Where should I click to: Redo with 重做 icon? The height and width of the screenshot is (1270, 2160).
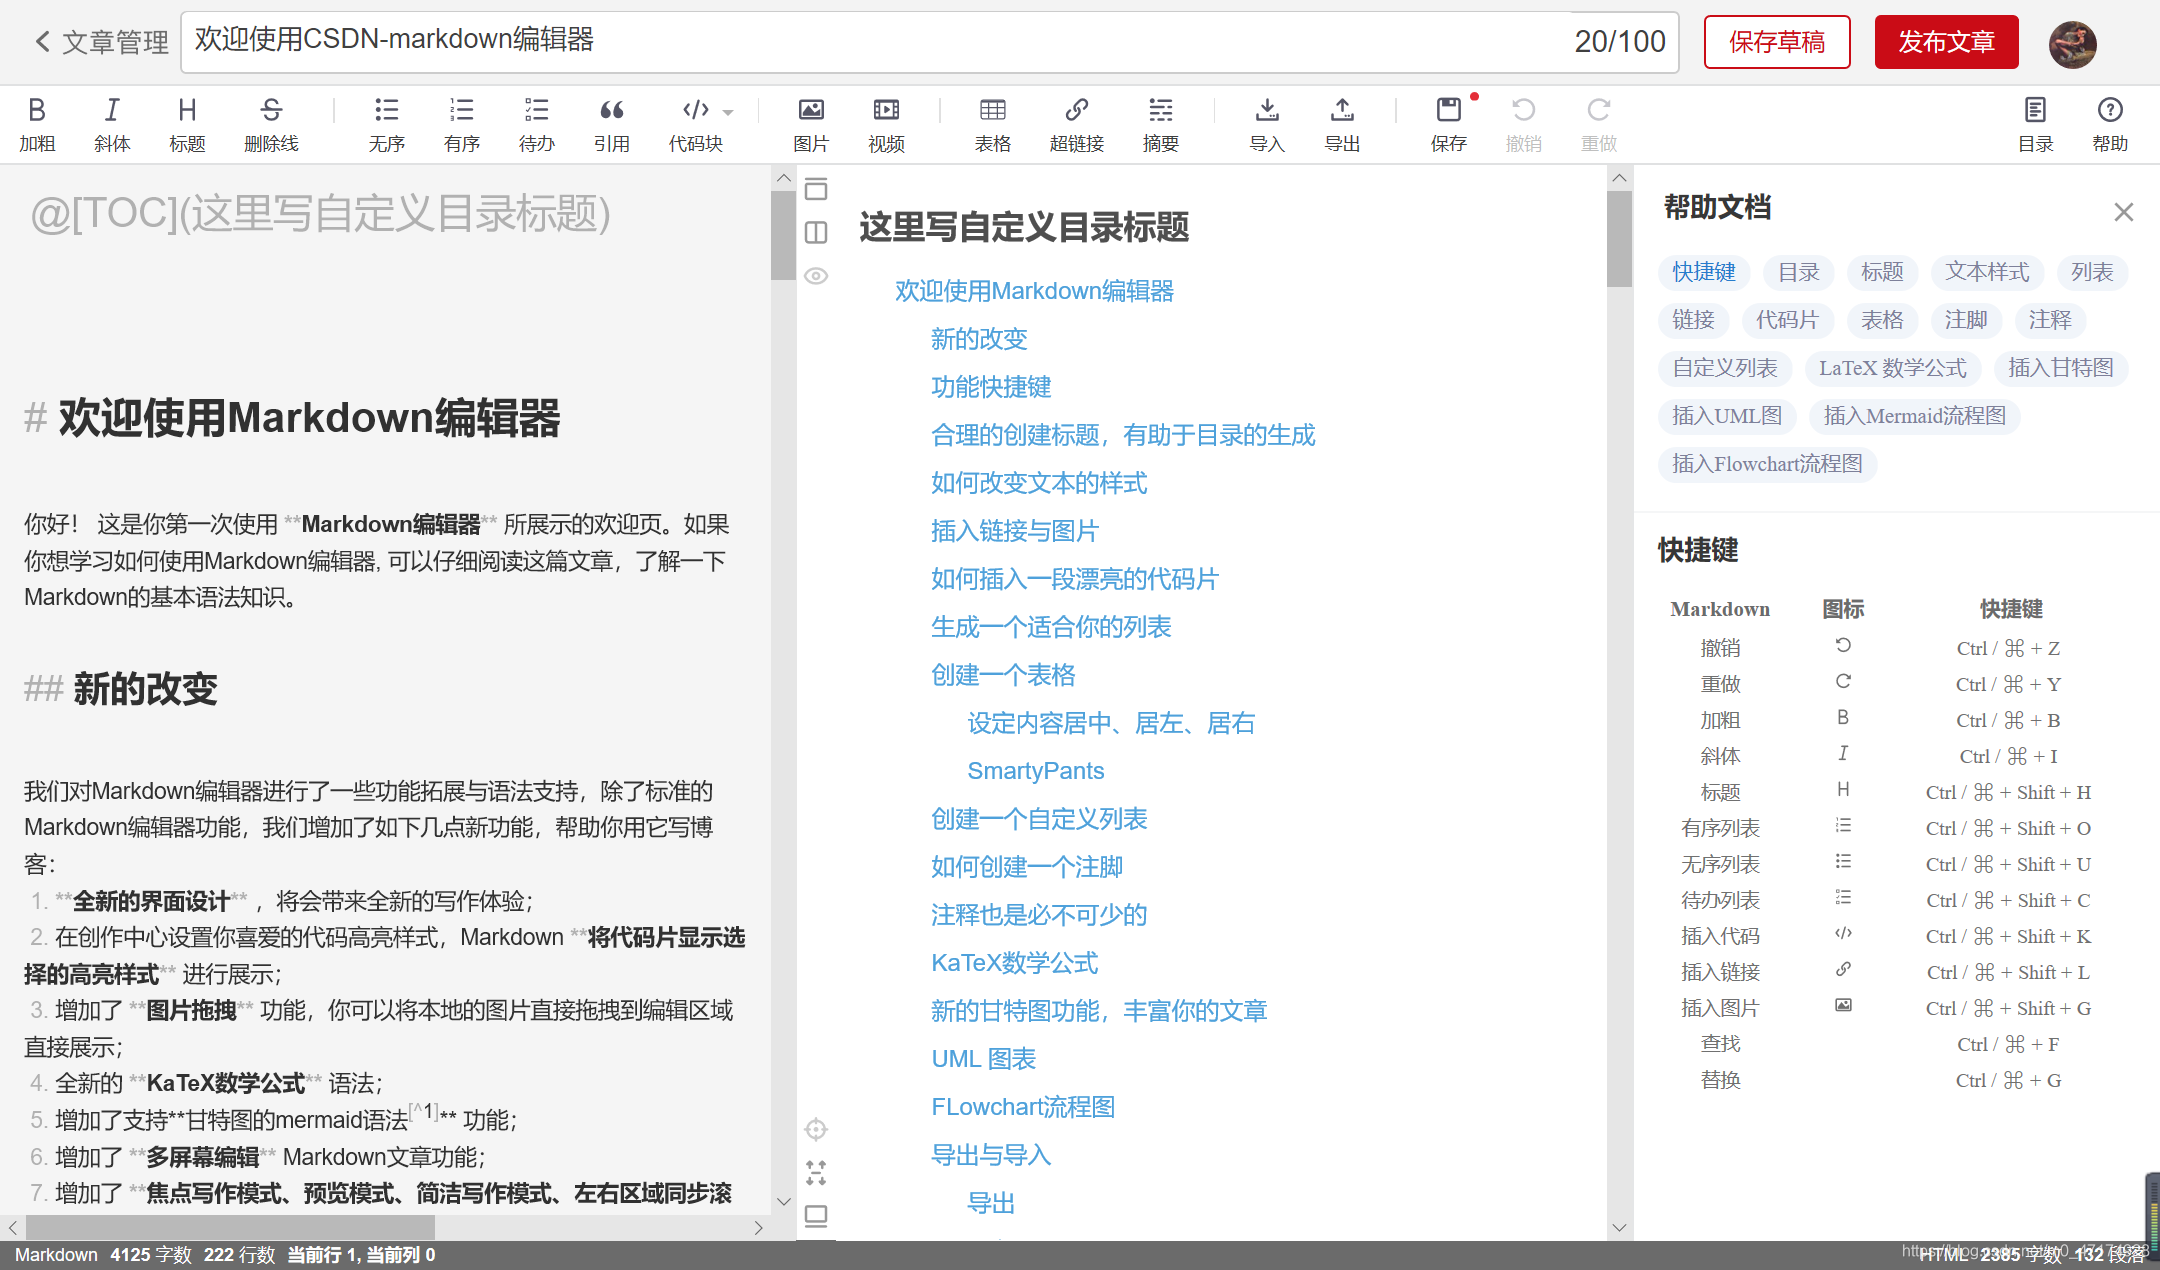pos(1598,124)
